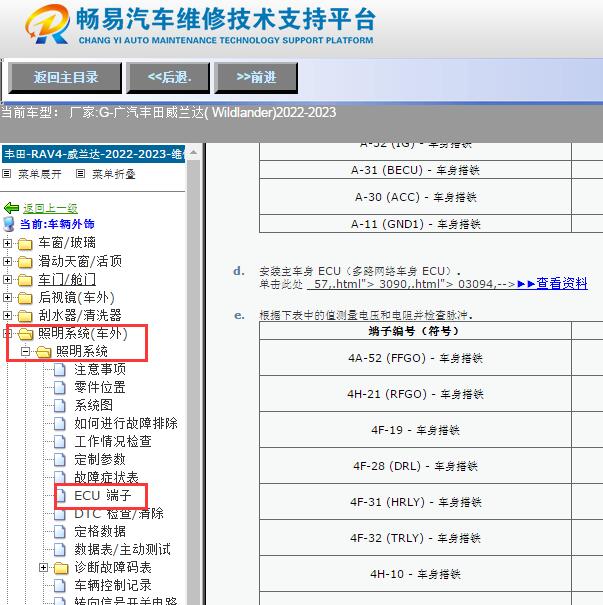Viewport: 603px width, 605px height.
Task: Expand the 车门/舱门 folder node
Action: [7, 279]
